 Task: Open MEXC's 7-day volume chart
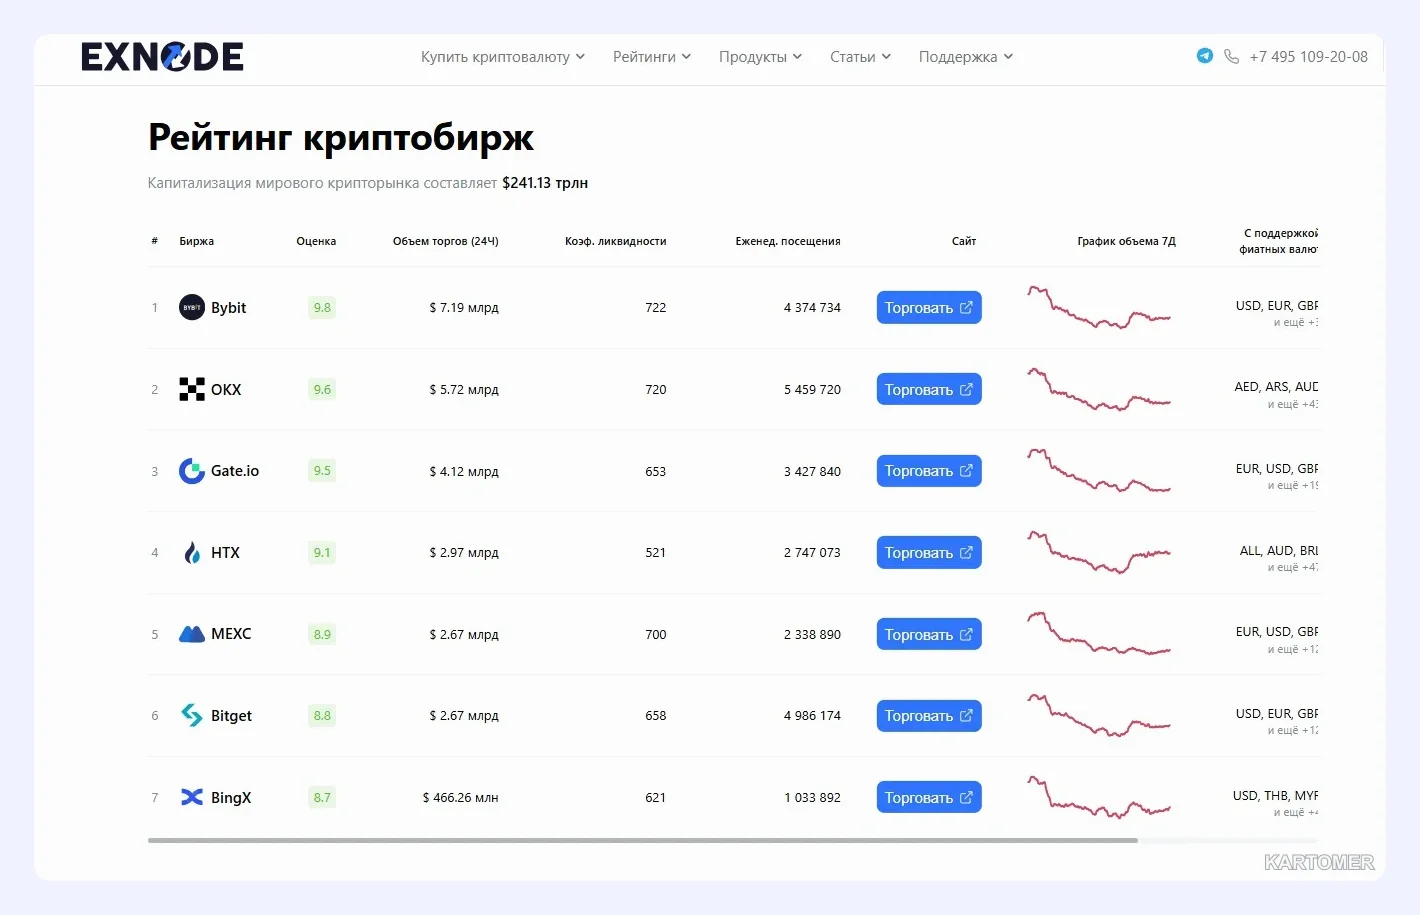pos(1099,634)
